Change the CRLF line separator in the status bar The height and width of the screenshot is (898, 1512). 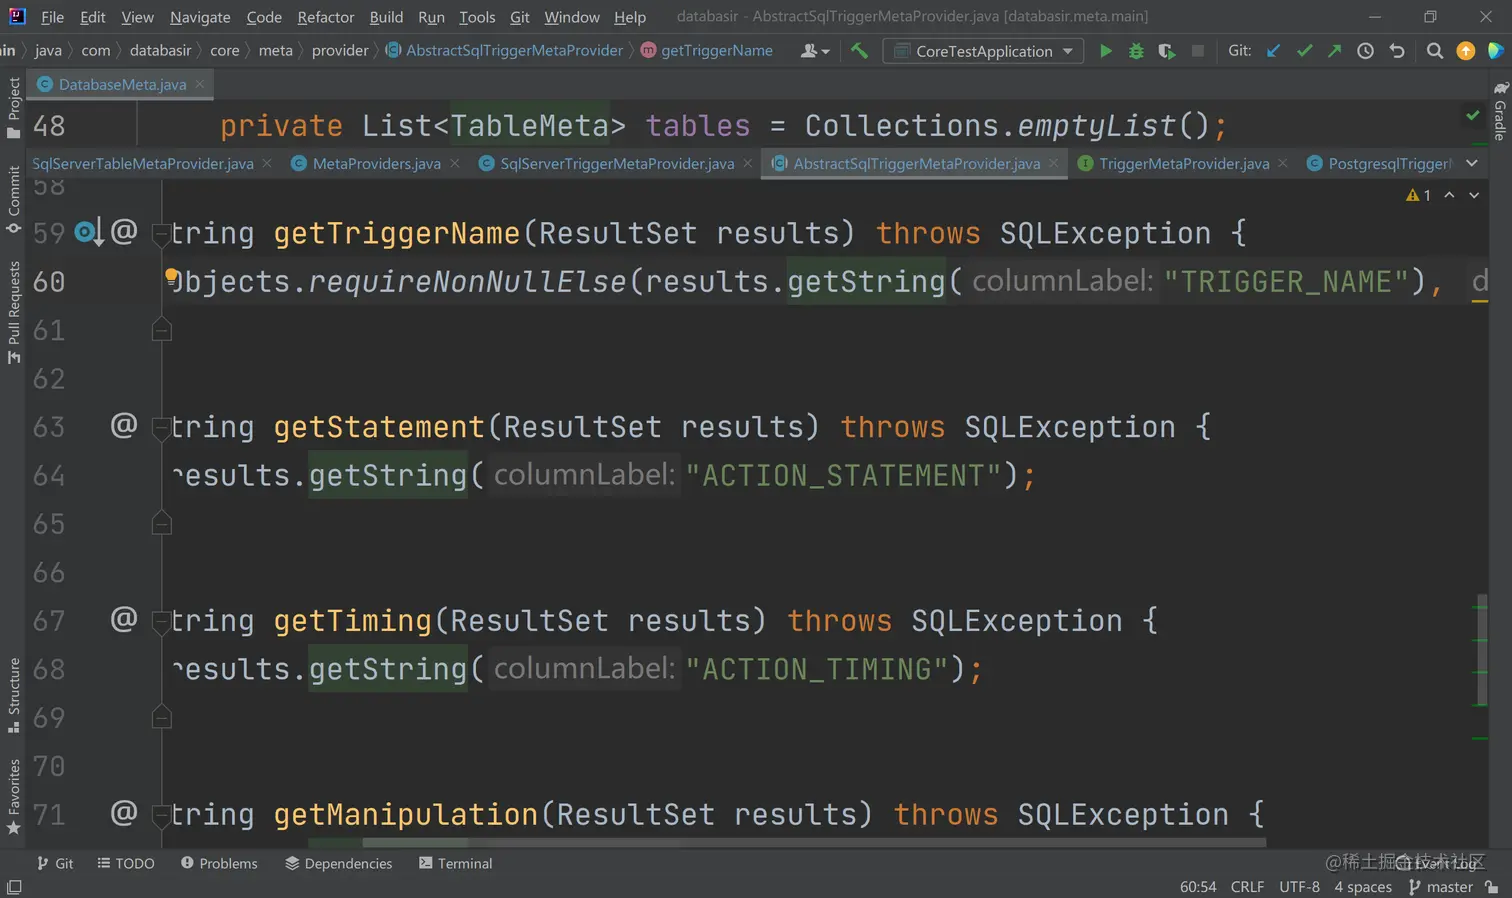pos(1247,887)
